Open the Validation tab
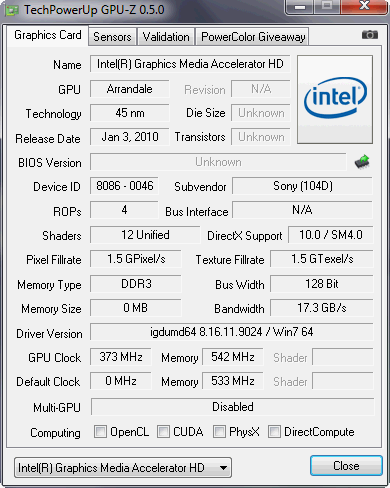 [x=166, y=37]
